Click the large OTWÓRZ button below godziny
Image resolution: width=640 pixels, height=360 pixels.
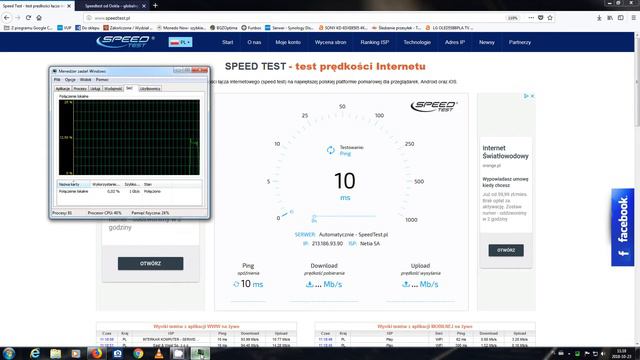pyautogui.click(x=151, y=264)
